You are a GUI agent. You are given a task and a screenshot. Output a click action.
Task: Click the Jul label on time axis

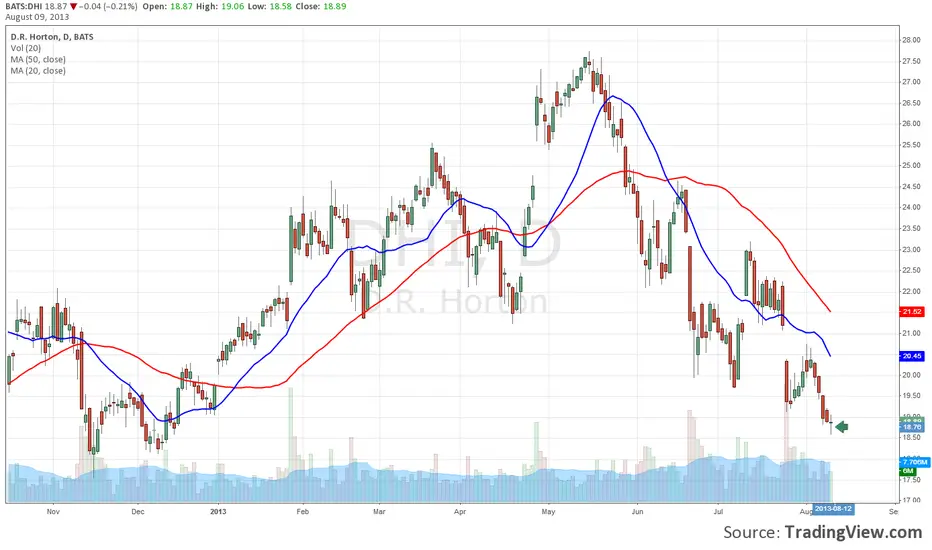coord(718,511)
